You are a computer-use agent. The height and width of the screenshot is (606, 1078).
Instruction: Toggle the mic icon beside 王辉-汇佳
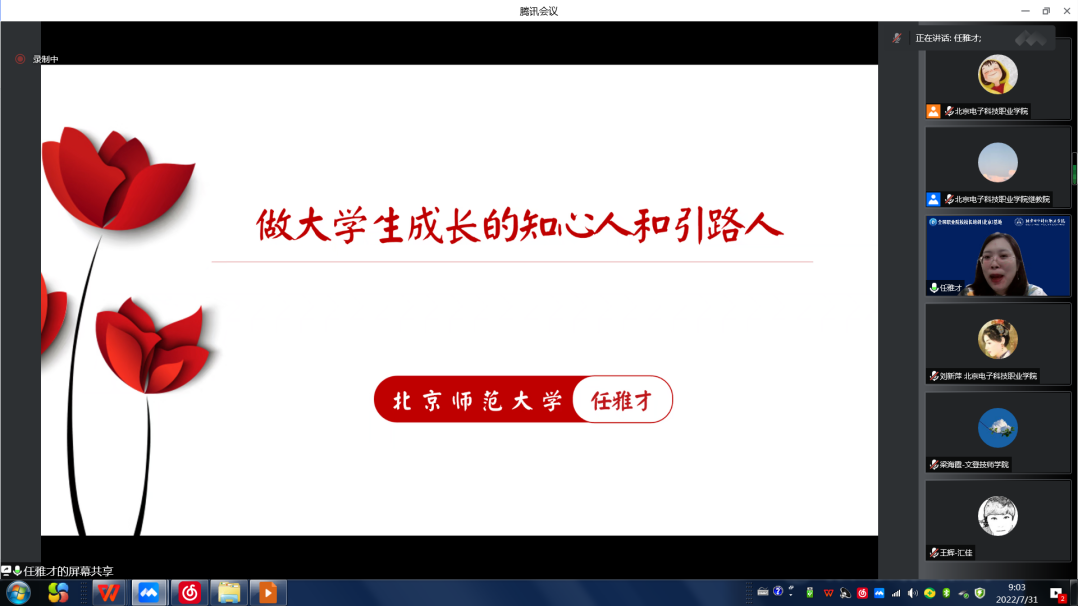click(934, 552)
